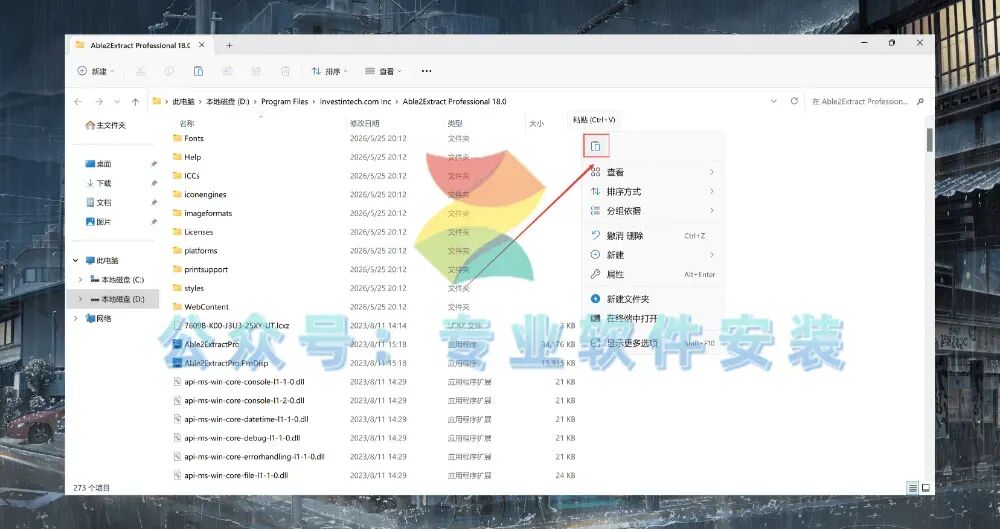Sort by Date modified column header
The width and height of the screenshot is (1000, 529).
click(x=364, y=123)
